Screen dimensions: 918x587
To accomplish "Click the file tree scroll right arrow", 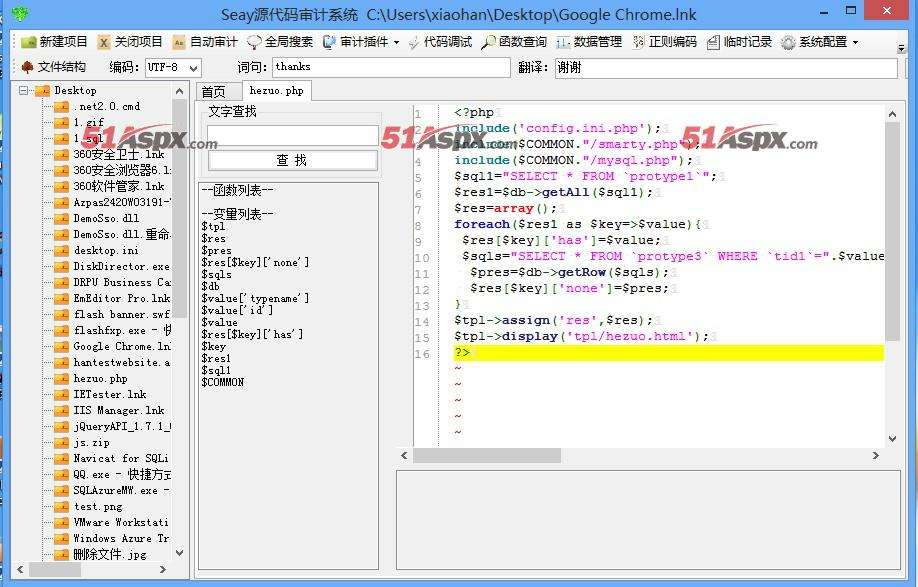I will 163,569.
